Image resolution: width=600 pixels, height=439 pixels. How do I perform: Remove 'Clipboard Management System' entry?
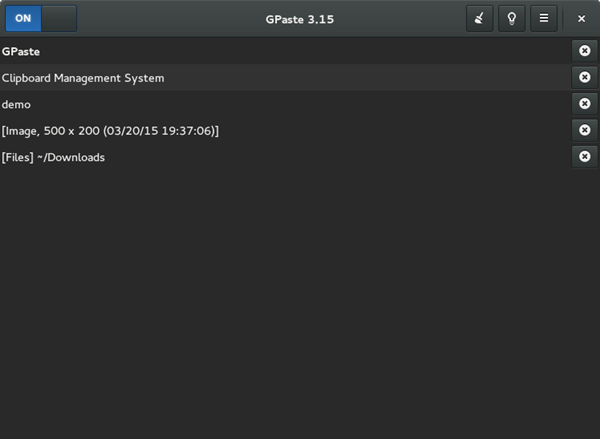pos(585,77)
